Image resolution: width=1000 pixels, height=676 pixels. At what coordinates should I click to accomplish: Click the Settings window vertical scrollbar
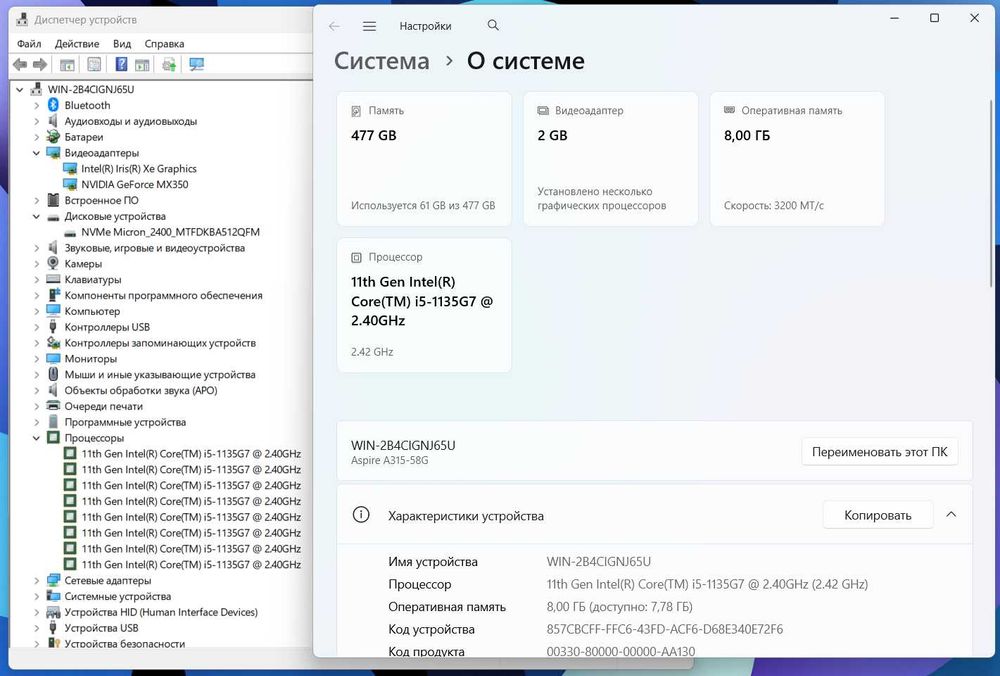(x=991, y=193)
